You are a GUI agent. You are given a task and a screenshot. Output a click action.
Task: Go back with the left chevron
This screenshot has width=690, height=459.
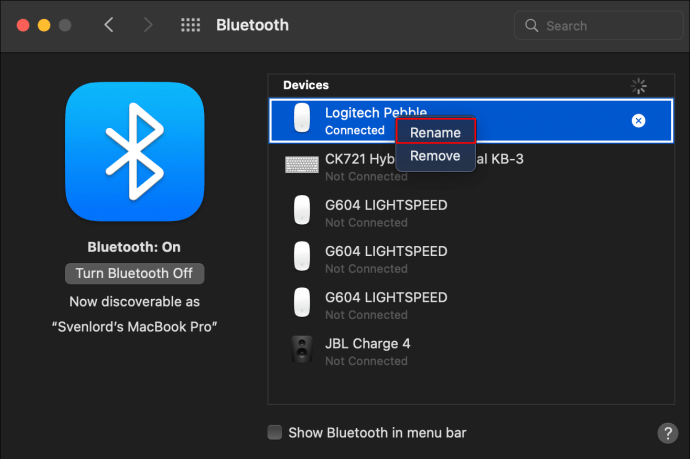(x=109, y=25)
